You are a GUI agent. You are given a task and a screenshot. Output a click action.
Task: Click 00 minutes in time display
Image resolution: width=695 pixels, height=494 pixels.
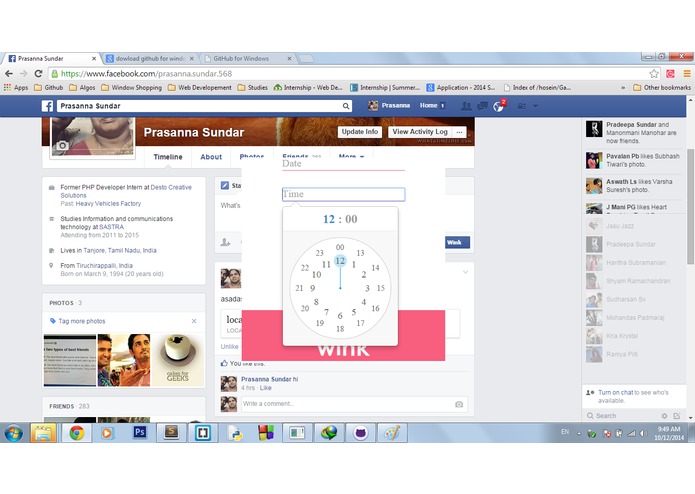point(351,219)
